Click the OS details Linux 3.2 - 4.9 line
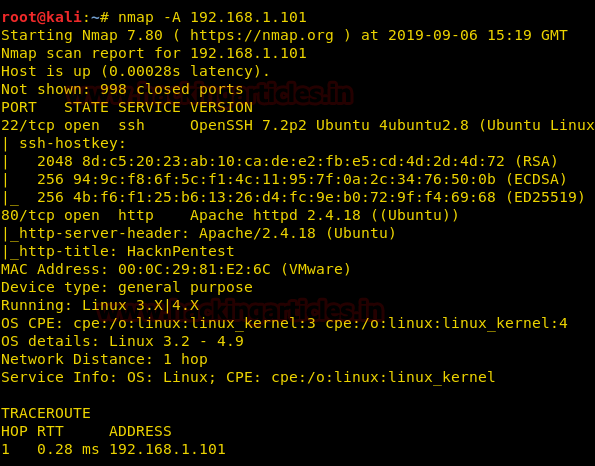This screenshot has width=595, height=466. pos(122,342)
